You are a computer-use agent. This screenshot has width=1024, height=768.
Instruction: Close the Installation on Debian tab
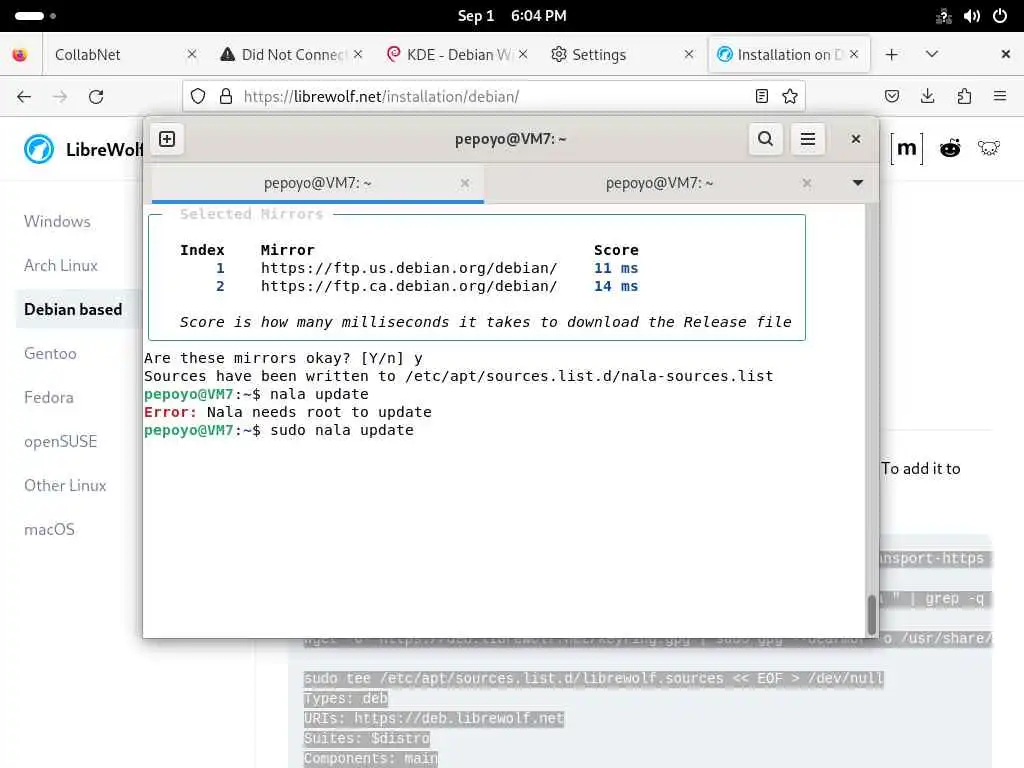[854, 55]
